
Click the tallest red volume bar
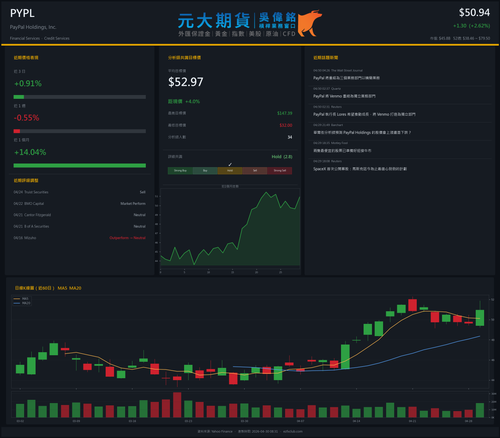[177, 405]
